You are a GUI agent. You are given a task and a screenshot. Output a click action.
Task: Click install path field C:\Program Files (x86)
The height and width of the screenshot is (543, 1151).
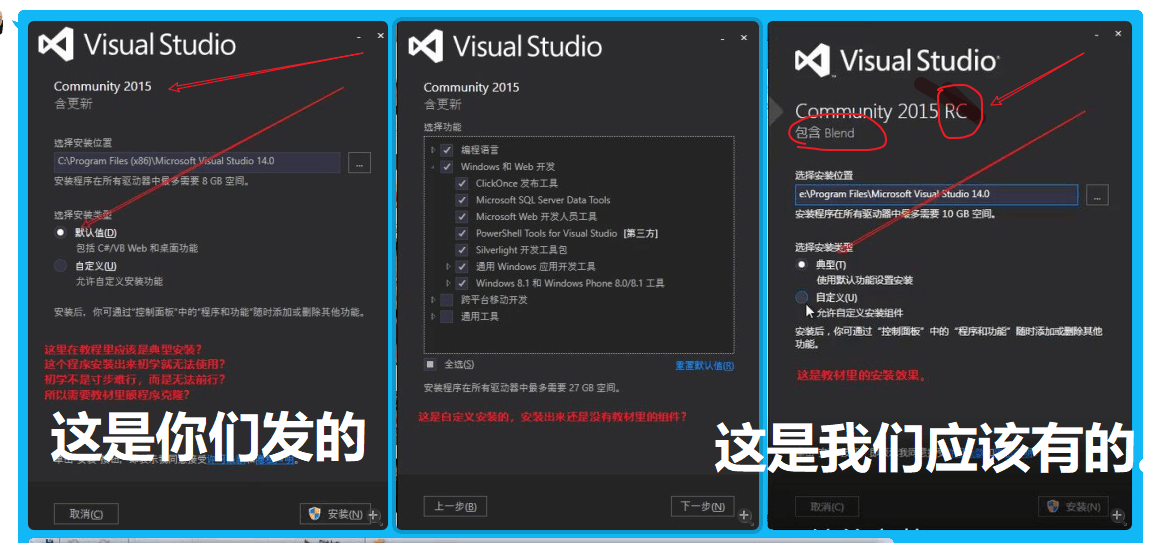tap(197, 161)
